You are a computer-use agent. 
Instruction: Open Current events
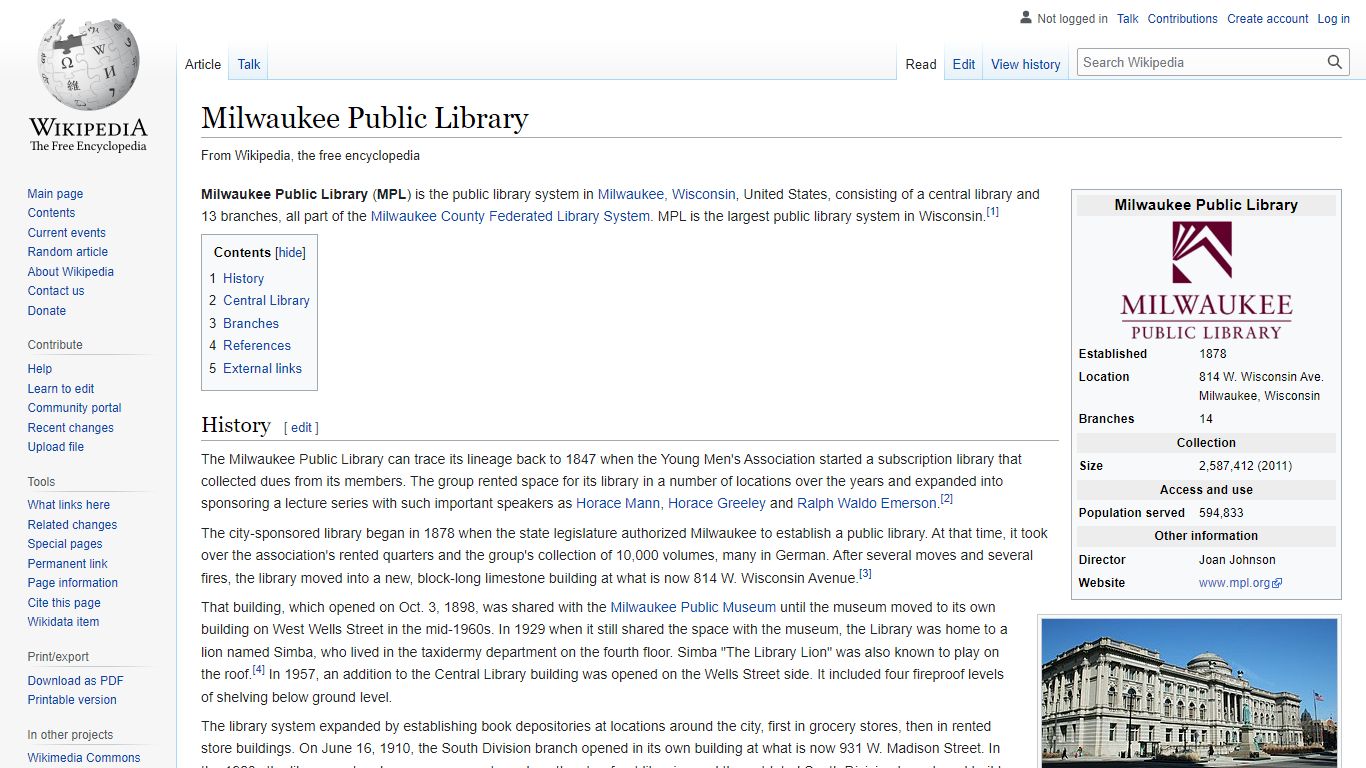click(66, 233)
